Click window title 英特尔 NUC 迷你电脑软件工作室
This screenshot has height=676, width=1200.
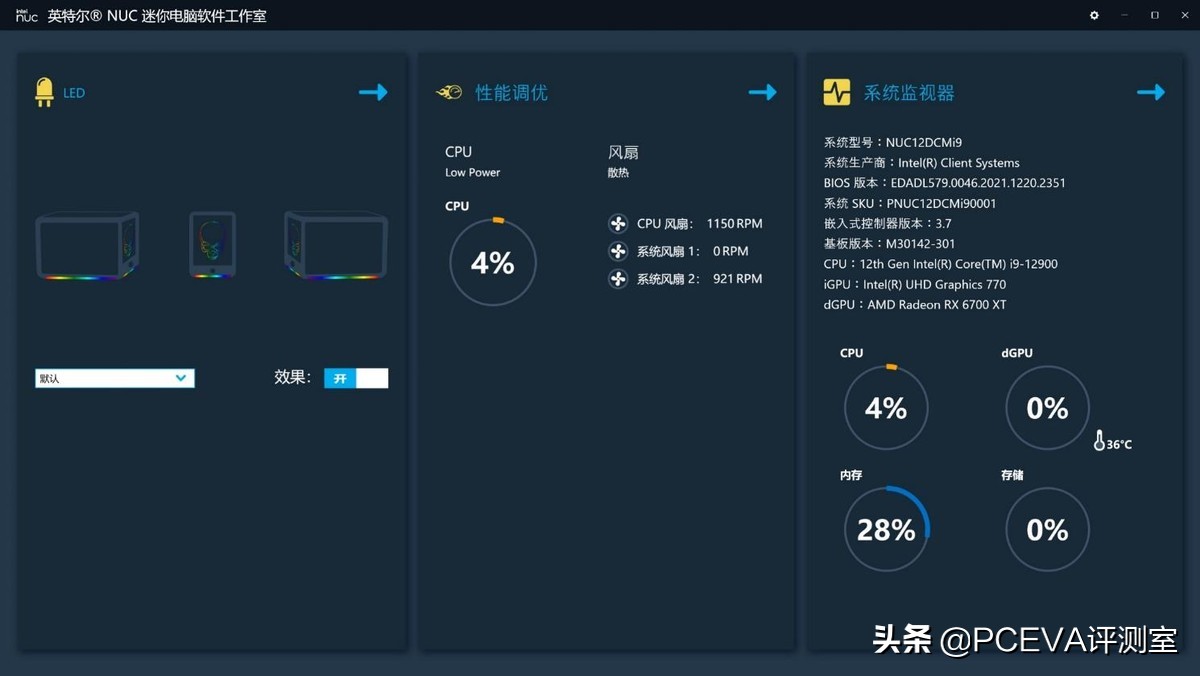pos(157,16)
